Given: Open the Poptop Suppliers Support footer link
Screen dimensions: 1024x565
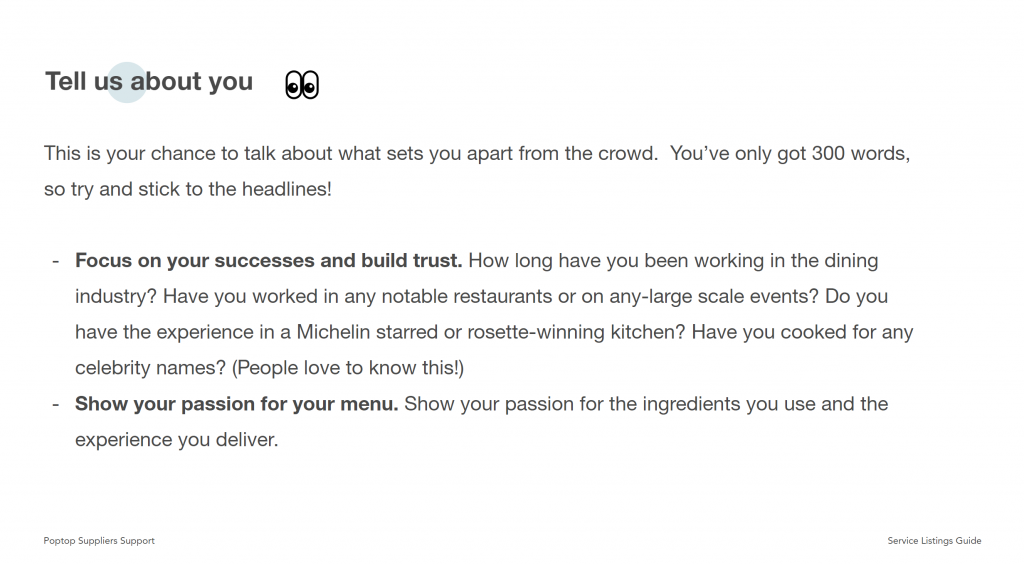Looking at the screenshot, I should (99, 541).
